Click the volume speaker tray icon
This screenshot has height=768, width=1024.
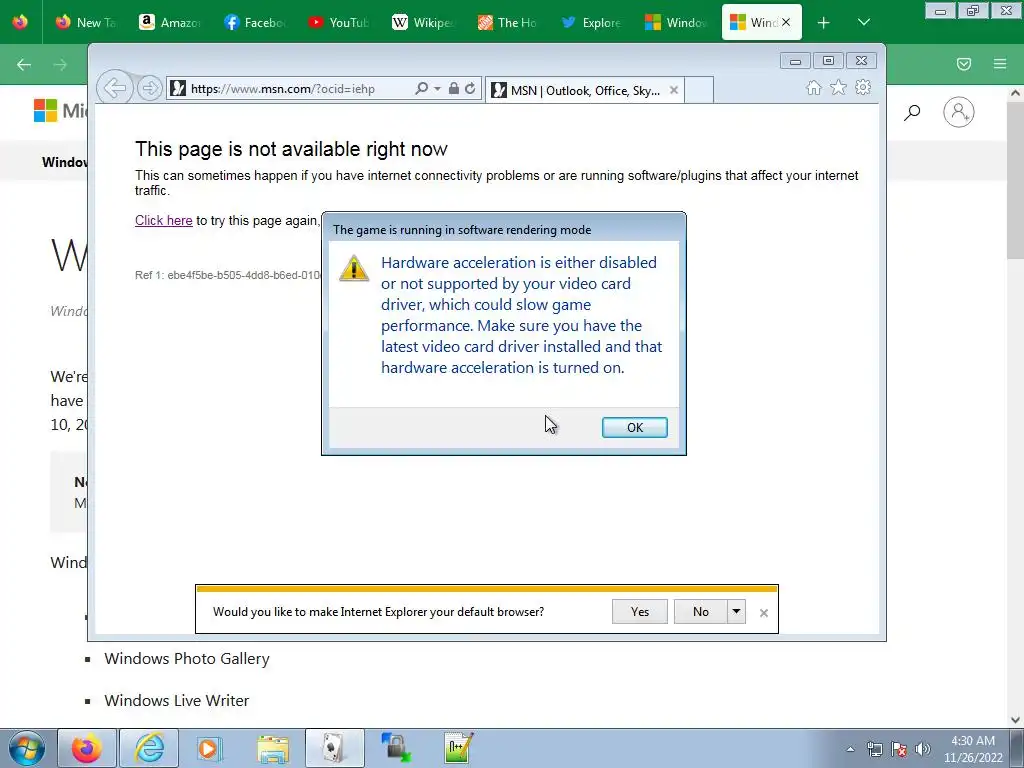[x=923, y=749]
